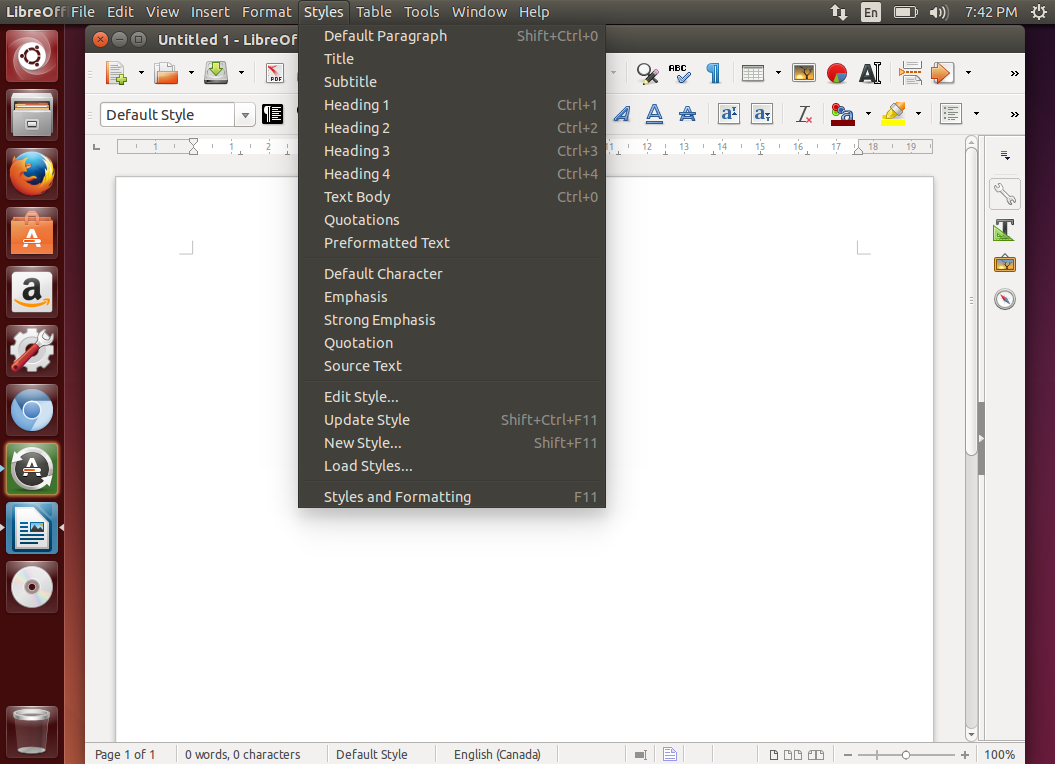This screenshot has width=1055, height=764.
Task: Open the Default Style paragraph style dropdown
Action: [245, 115]
